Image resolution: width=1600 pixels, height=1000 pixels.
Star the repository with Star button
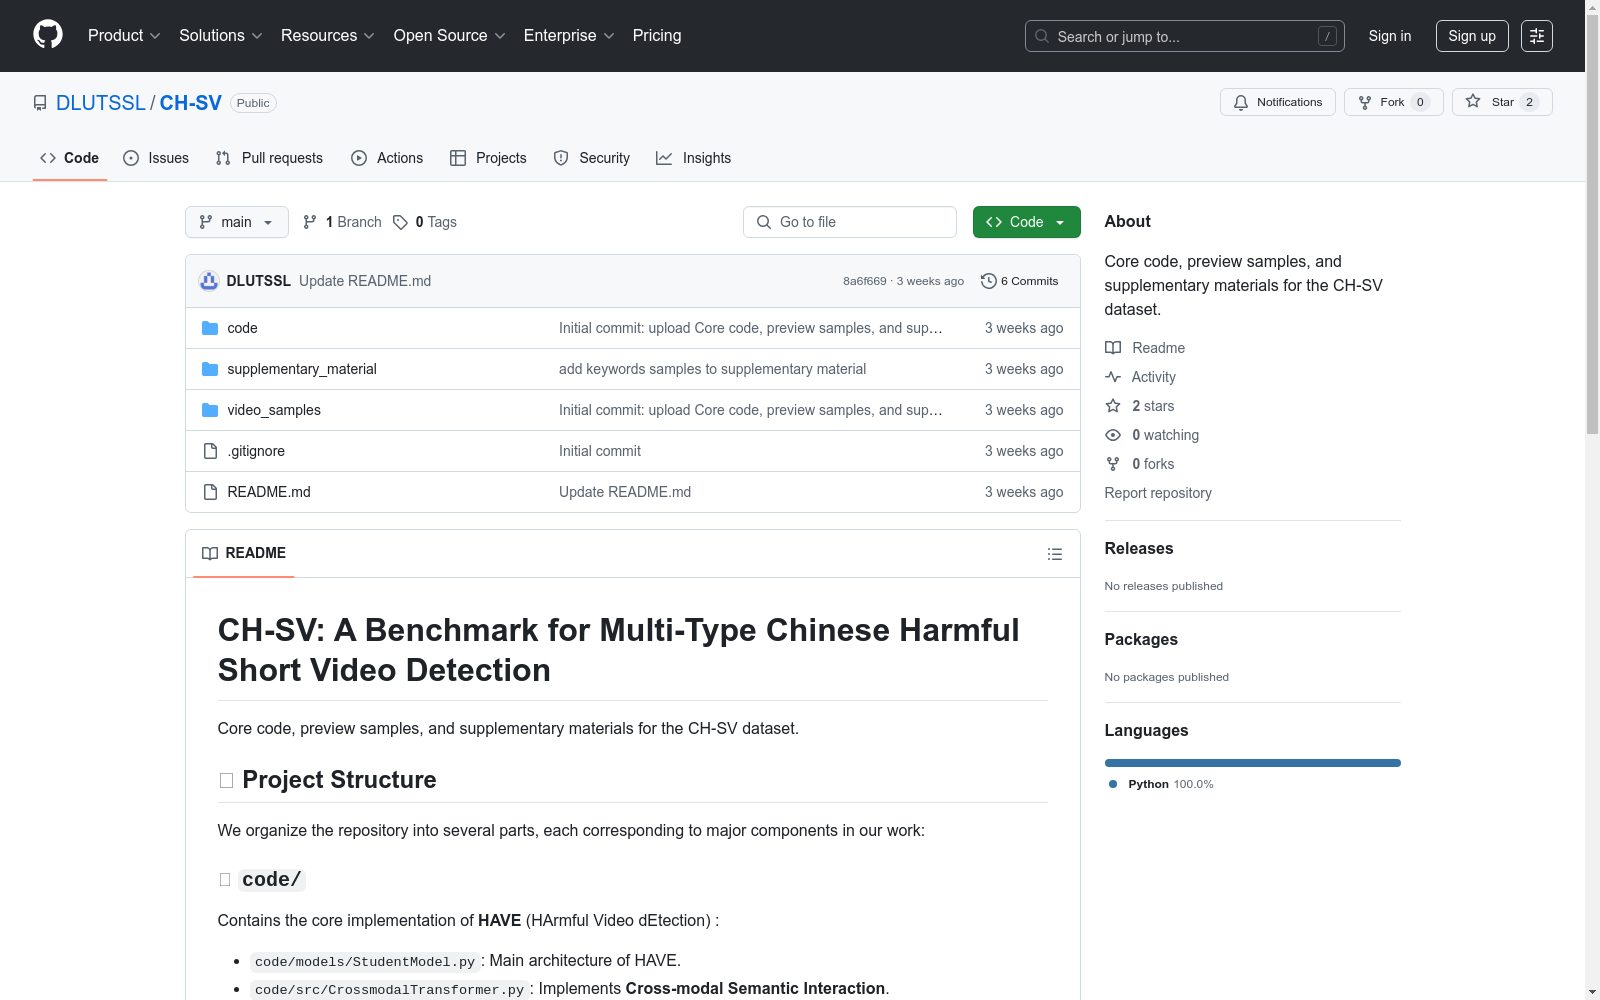point(1502,102)
